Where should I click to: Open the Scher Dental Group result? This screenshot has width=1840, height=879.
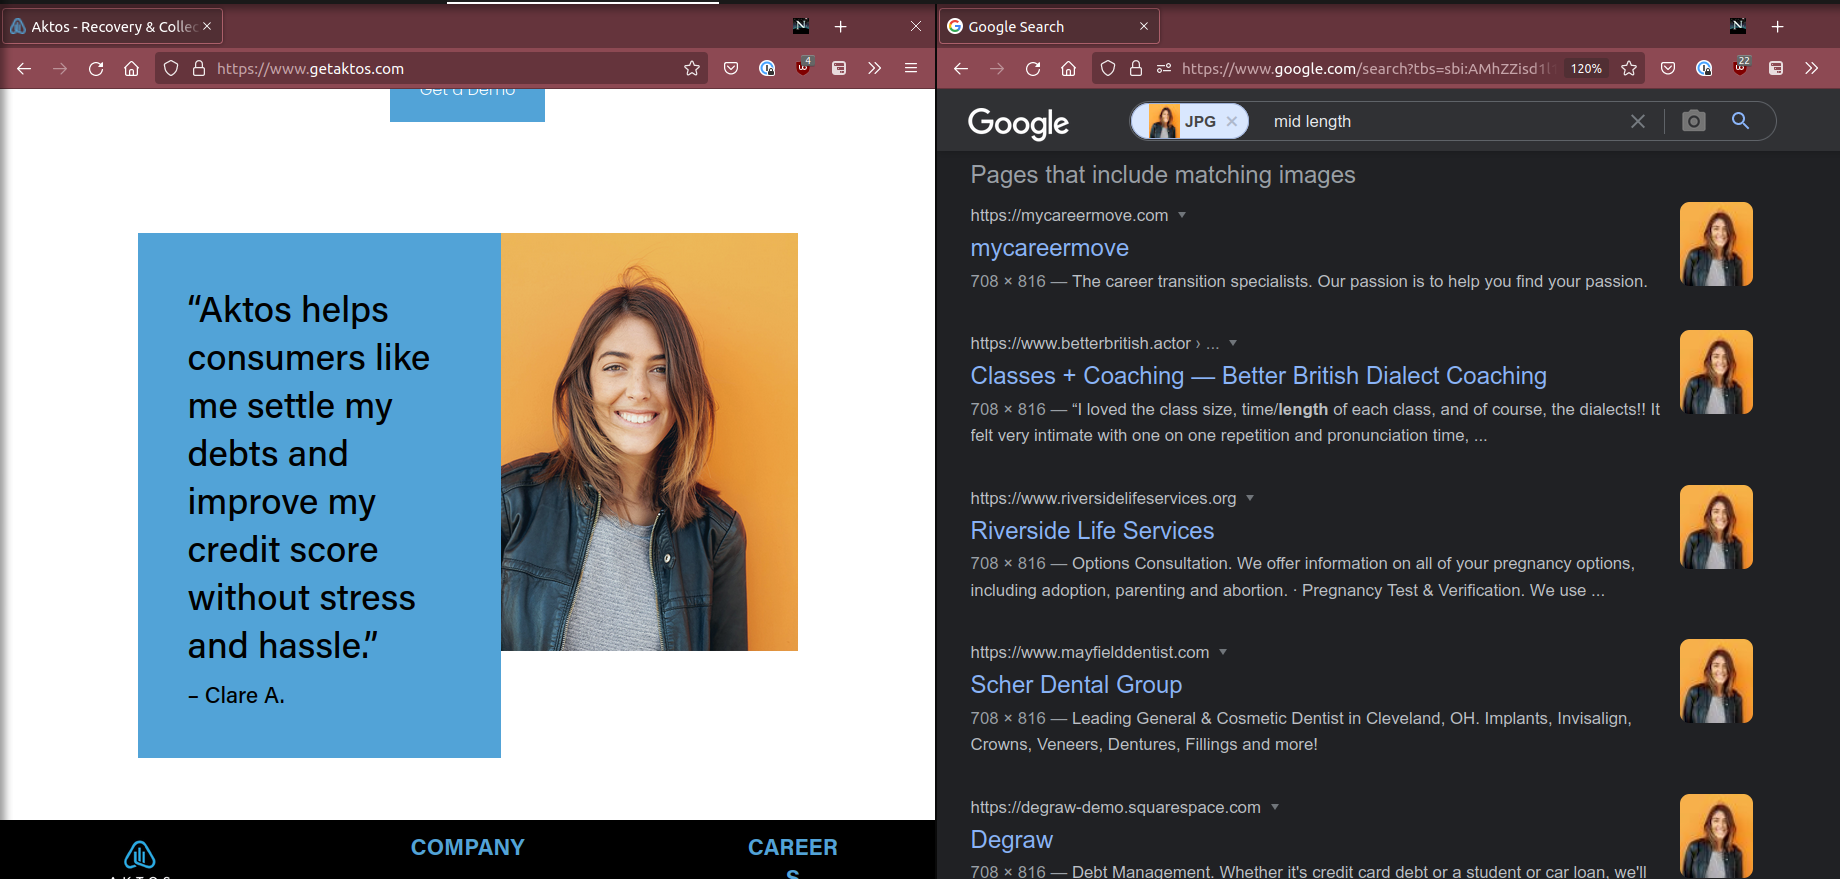click(1076, 685)
